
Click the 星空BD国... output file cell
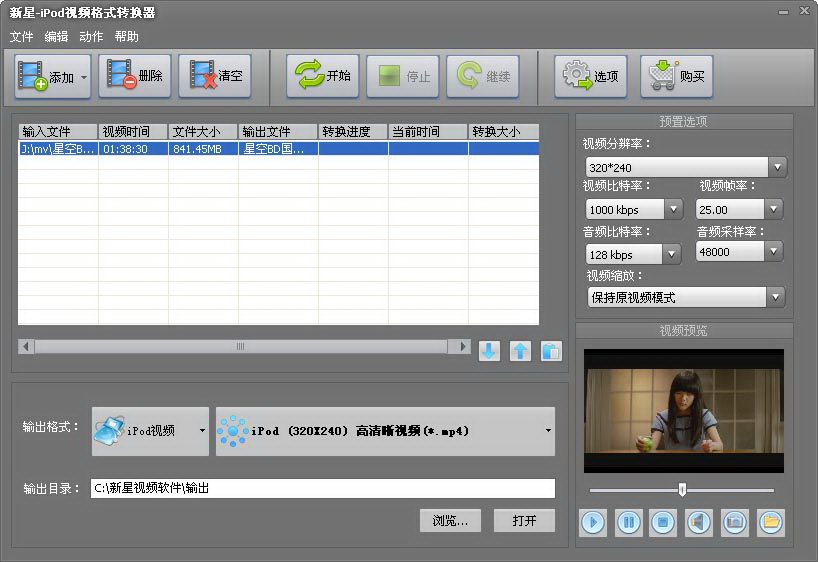pyautogui.click(x=278, y=149)
